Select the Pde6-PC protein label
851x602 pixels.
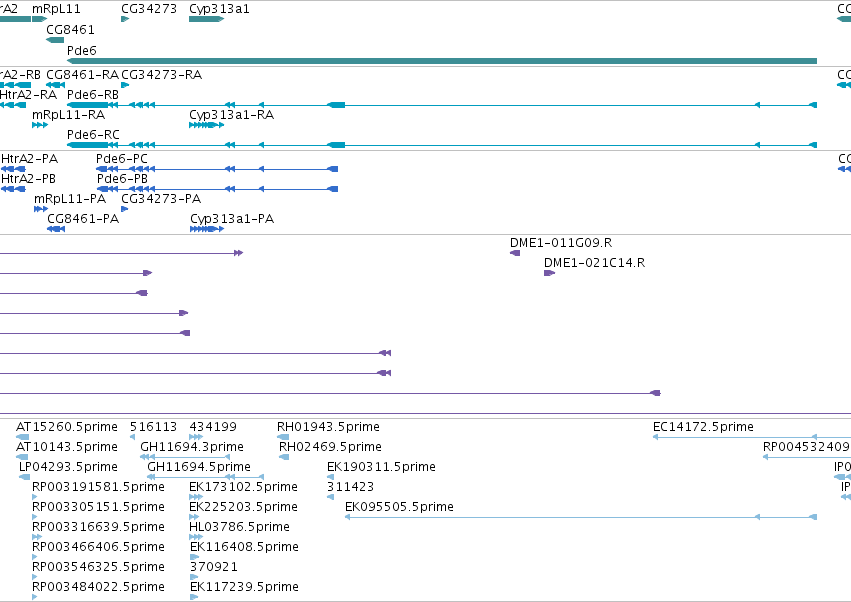pos(122,159)
